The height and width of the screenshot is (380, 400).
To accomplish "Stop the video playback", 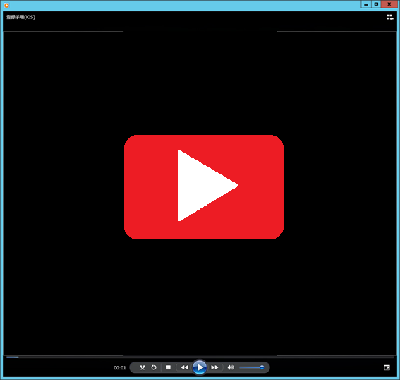I will (168, 367).
